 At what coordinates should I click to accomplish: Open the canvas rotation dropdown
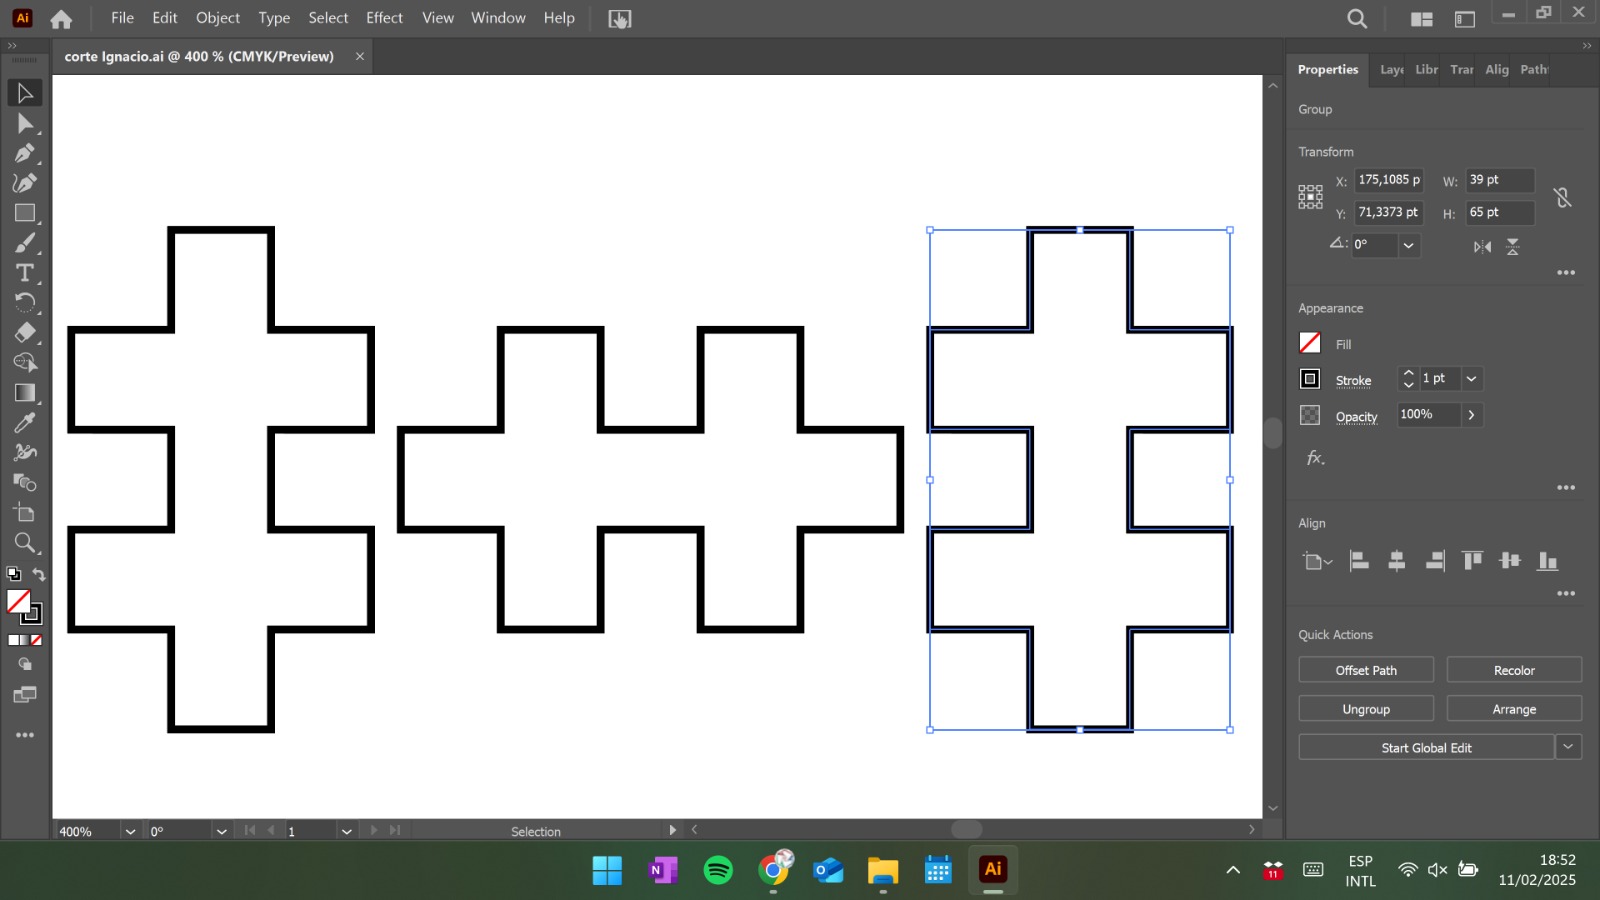222,831
